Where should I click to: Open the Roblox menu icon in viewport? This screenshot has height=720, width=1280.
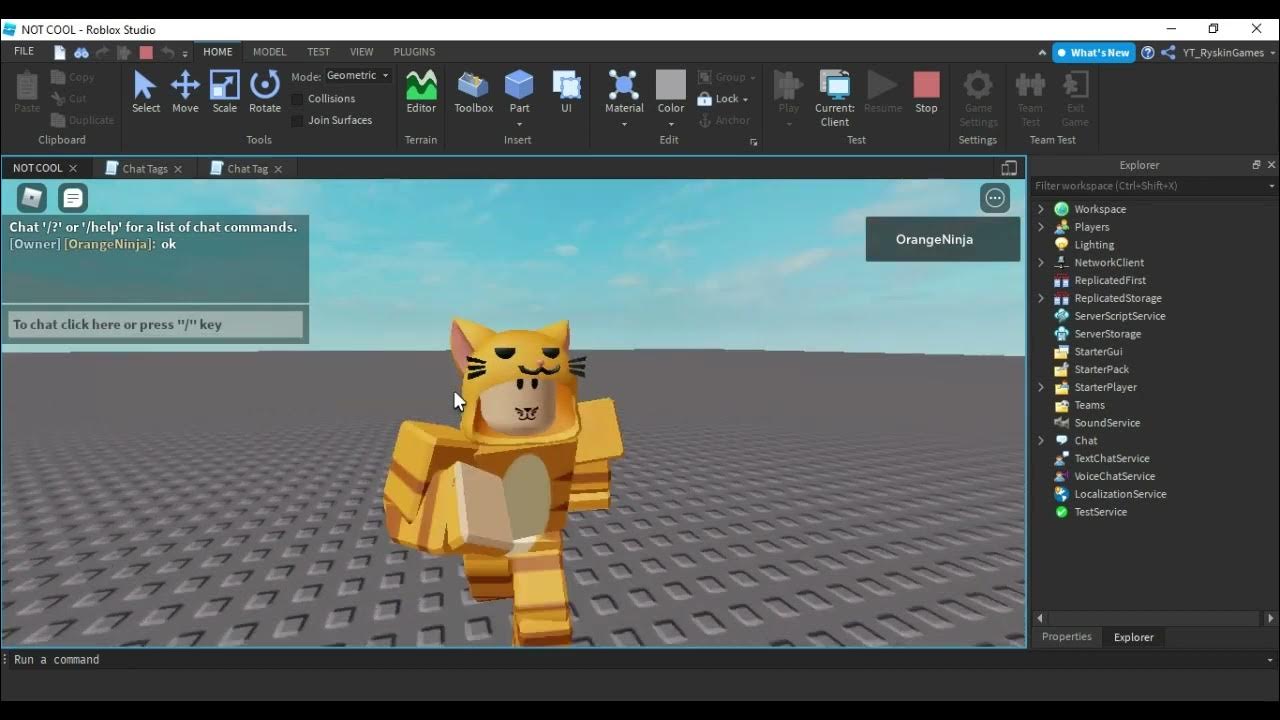(x=32, y=198)
